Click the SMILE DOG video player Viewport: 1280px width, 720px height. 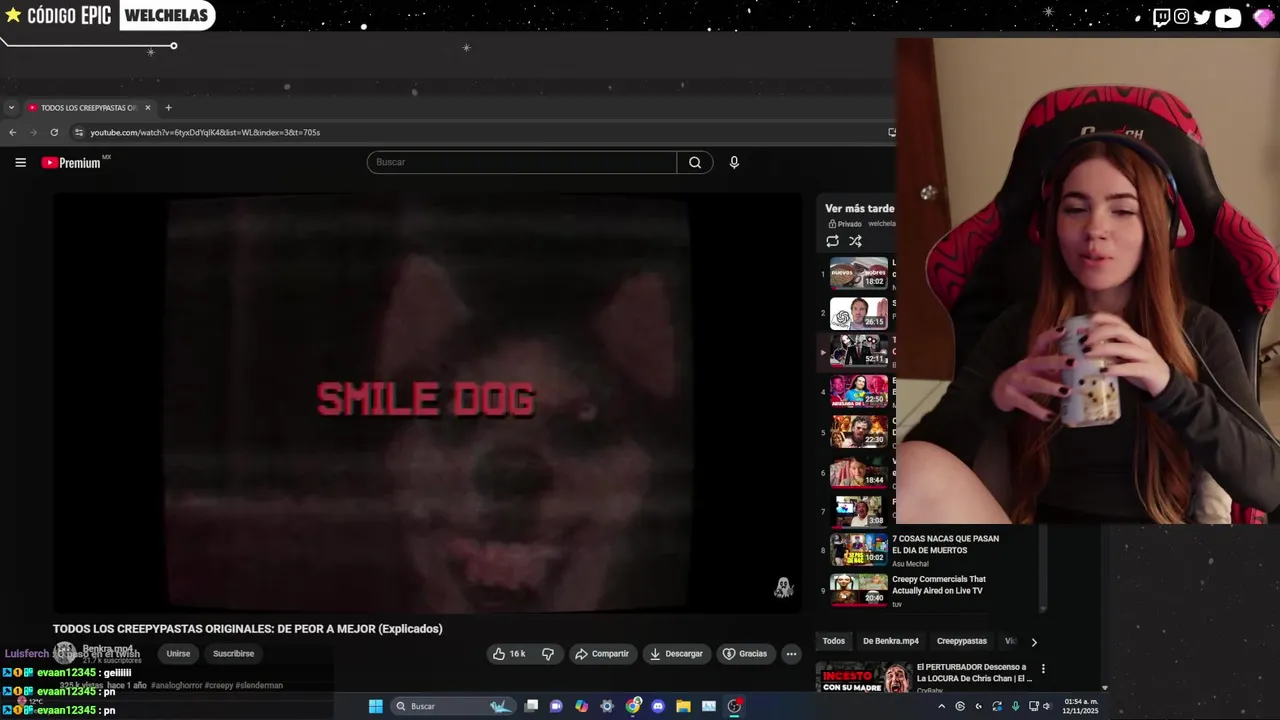(427, 401)
